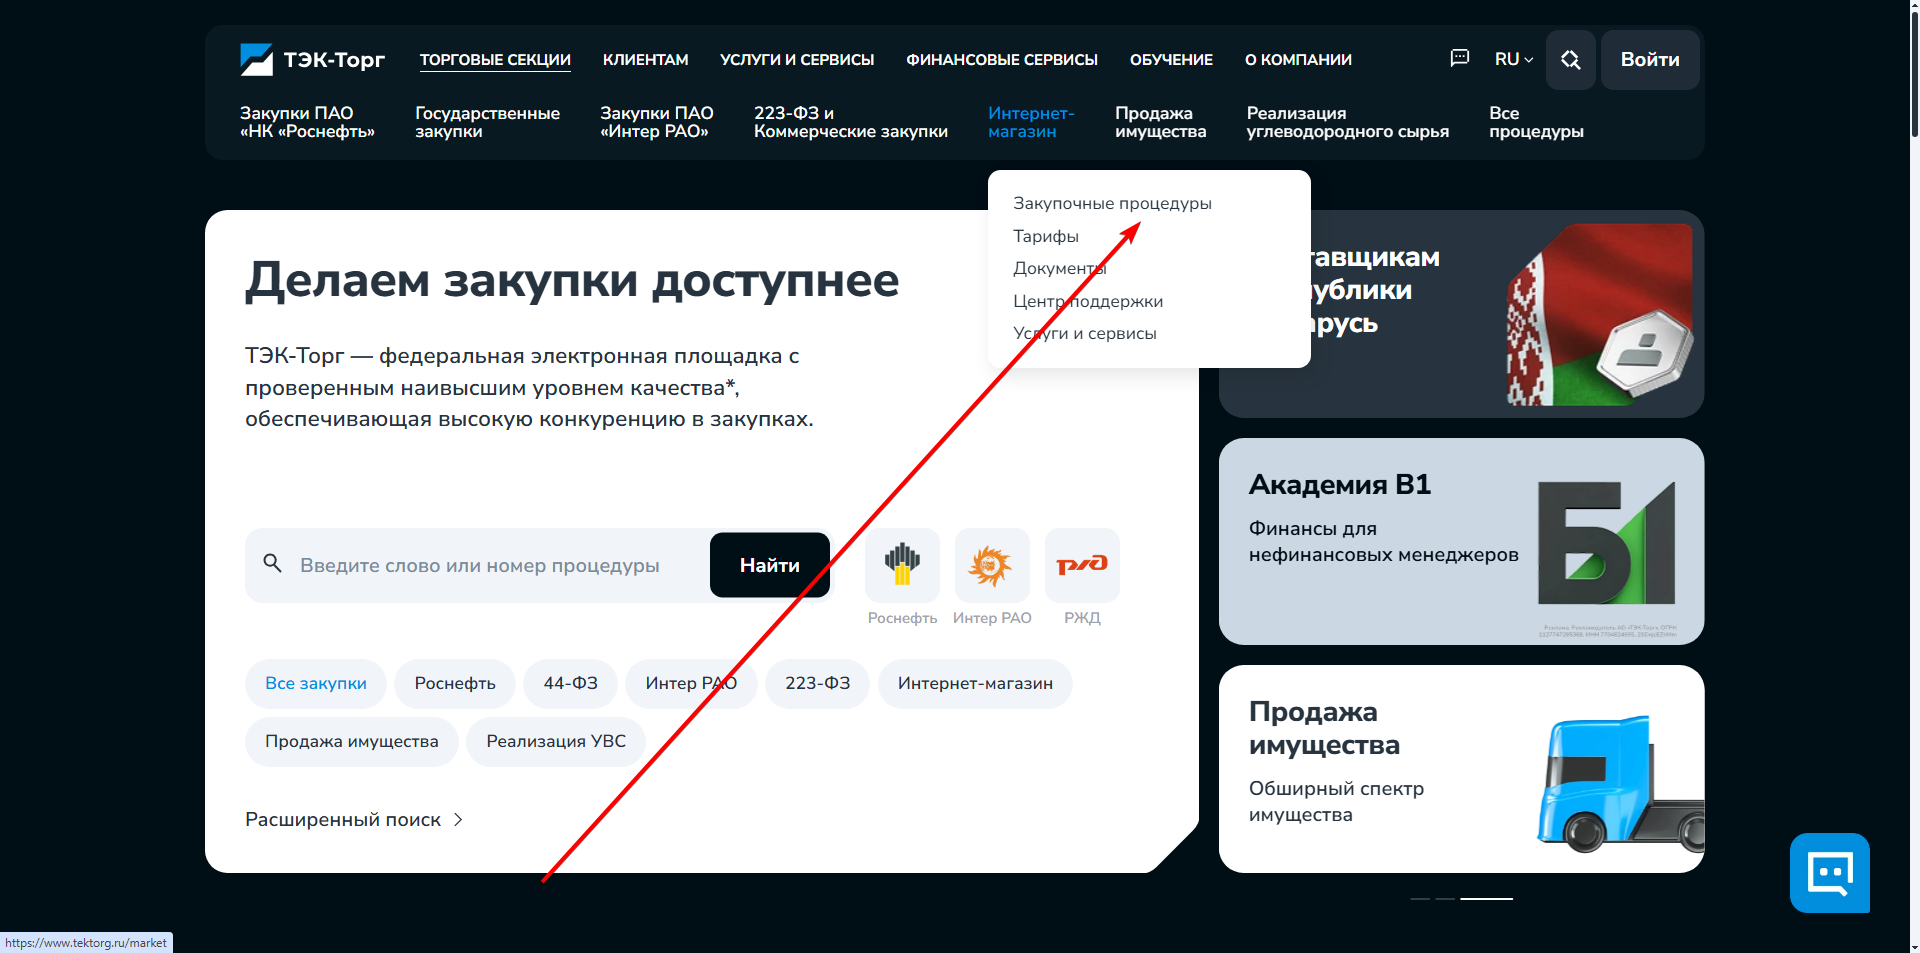The height and width of the screenshot is (953, 1920).
Task: Open Все процедуры link
Action: 1536,122
